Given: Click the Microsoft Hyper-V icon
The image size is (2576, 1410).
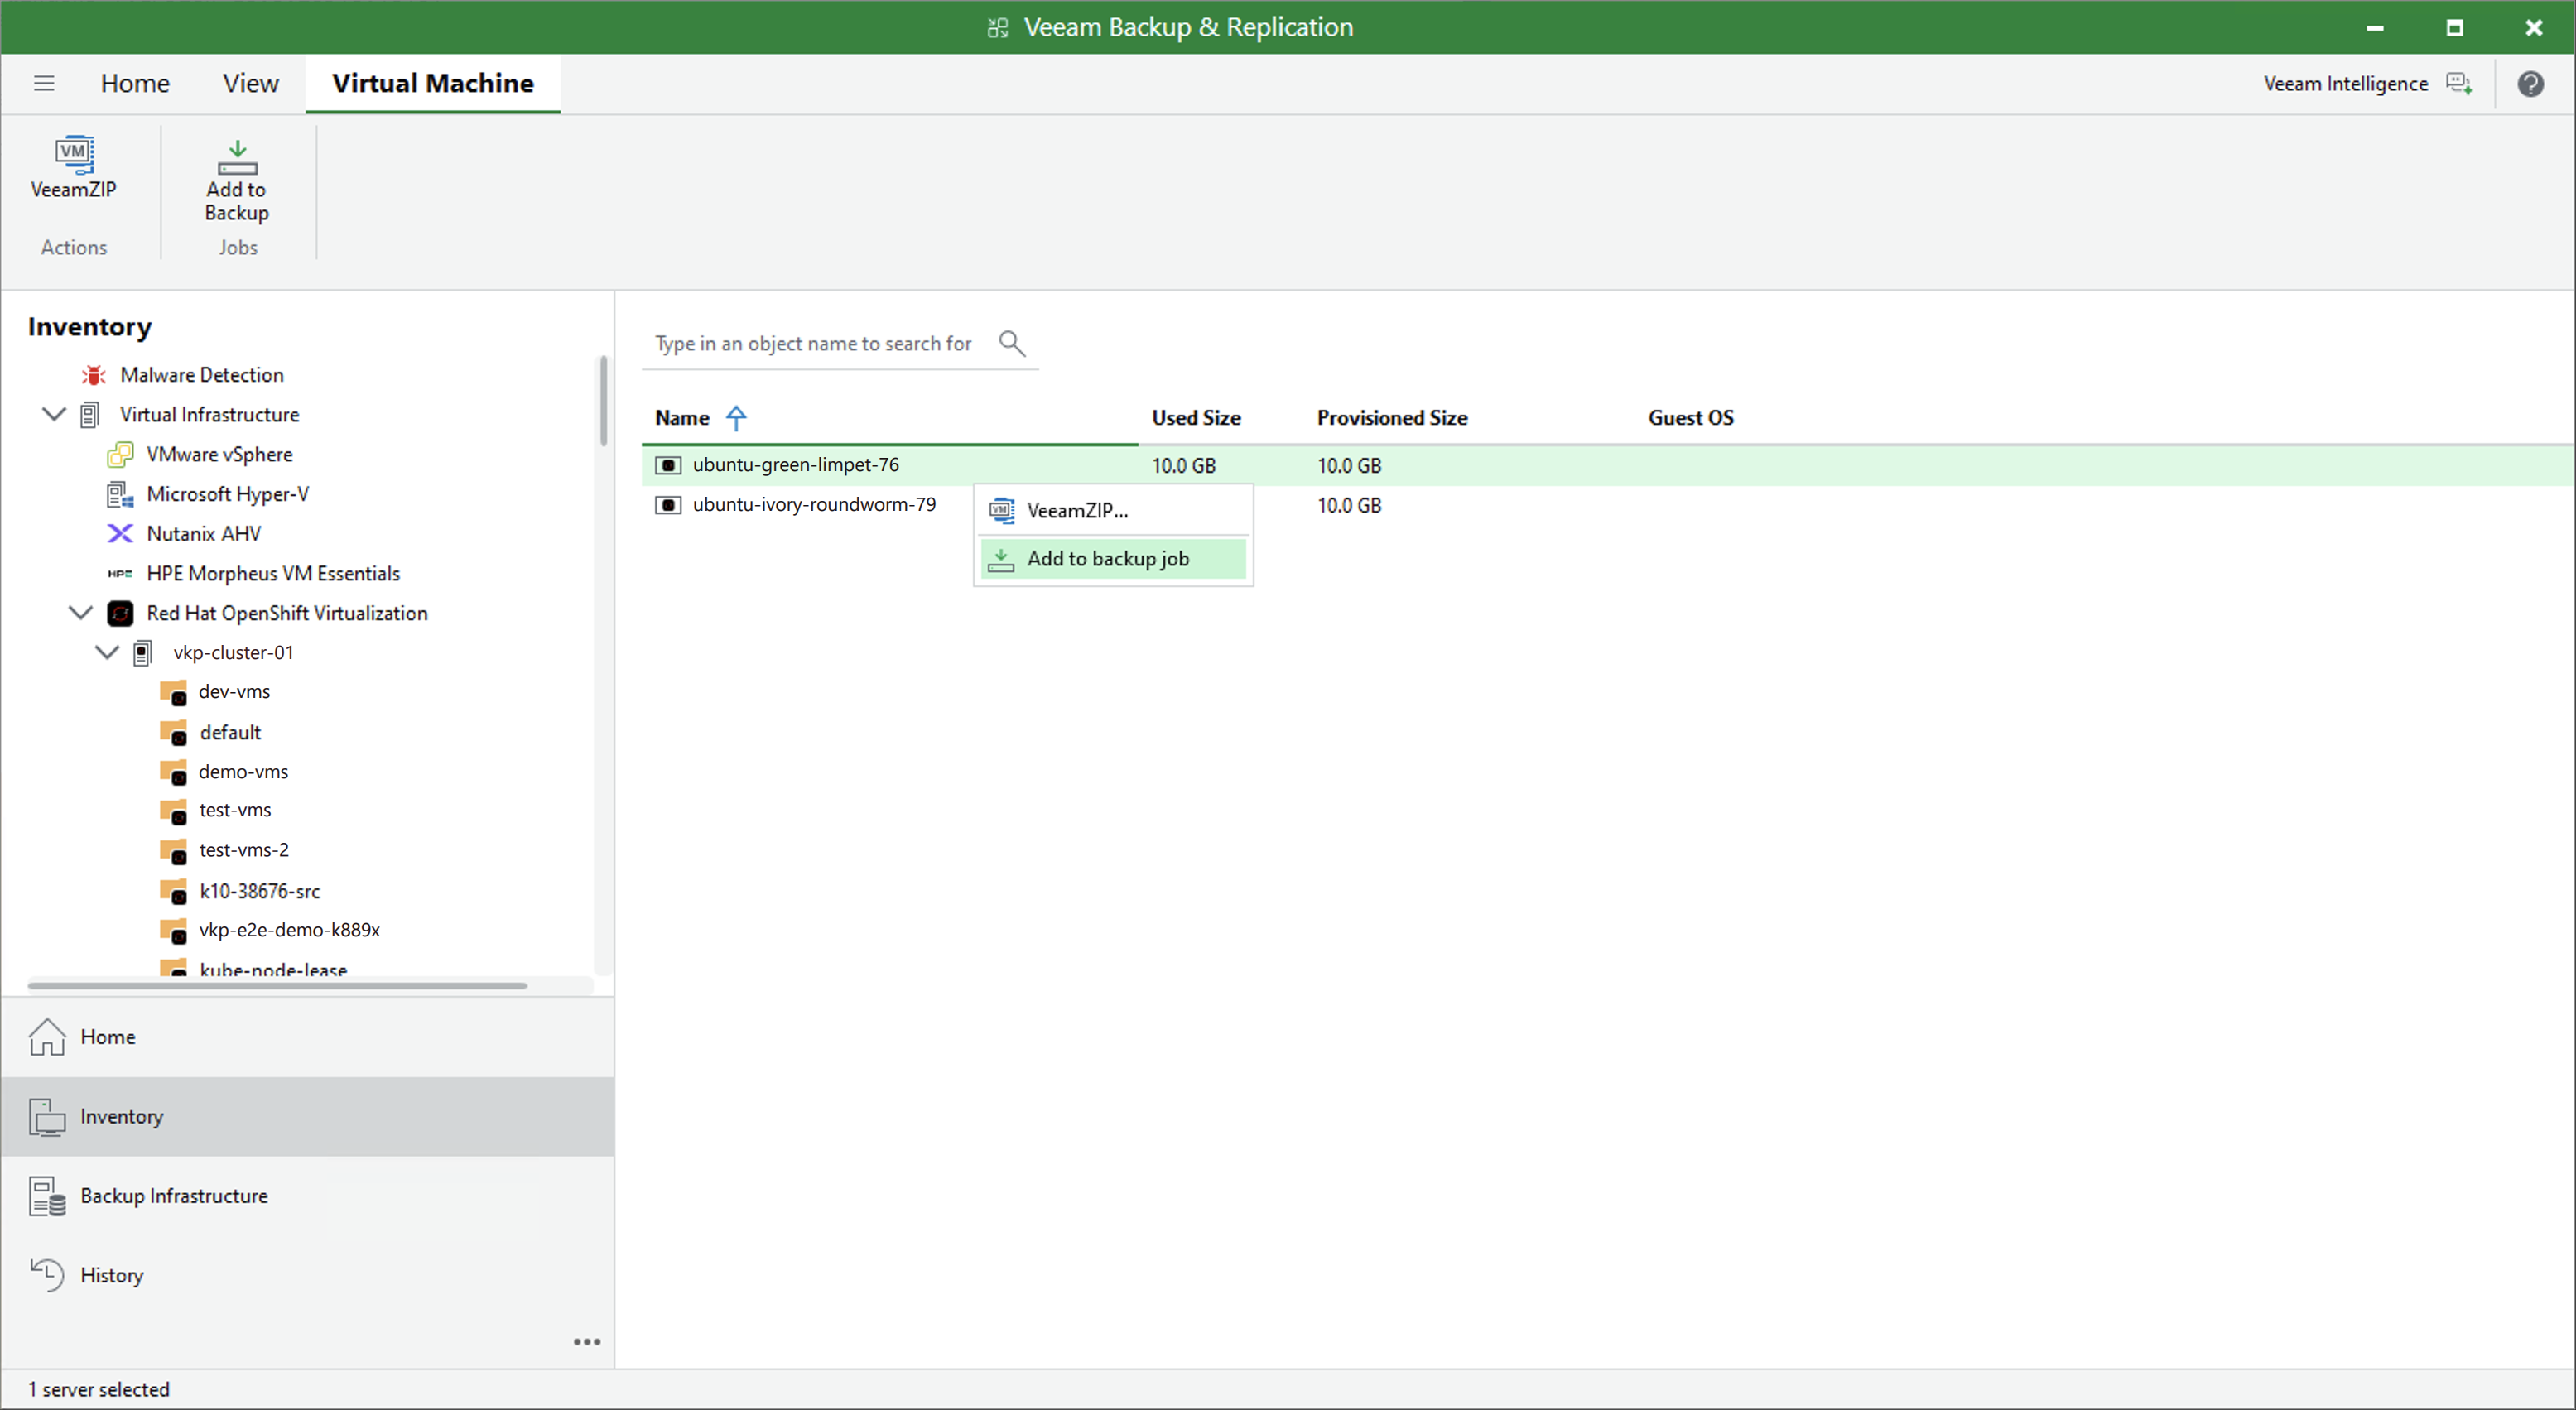Looking at the screenshot, I should coord(120,494).
